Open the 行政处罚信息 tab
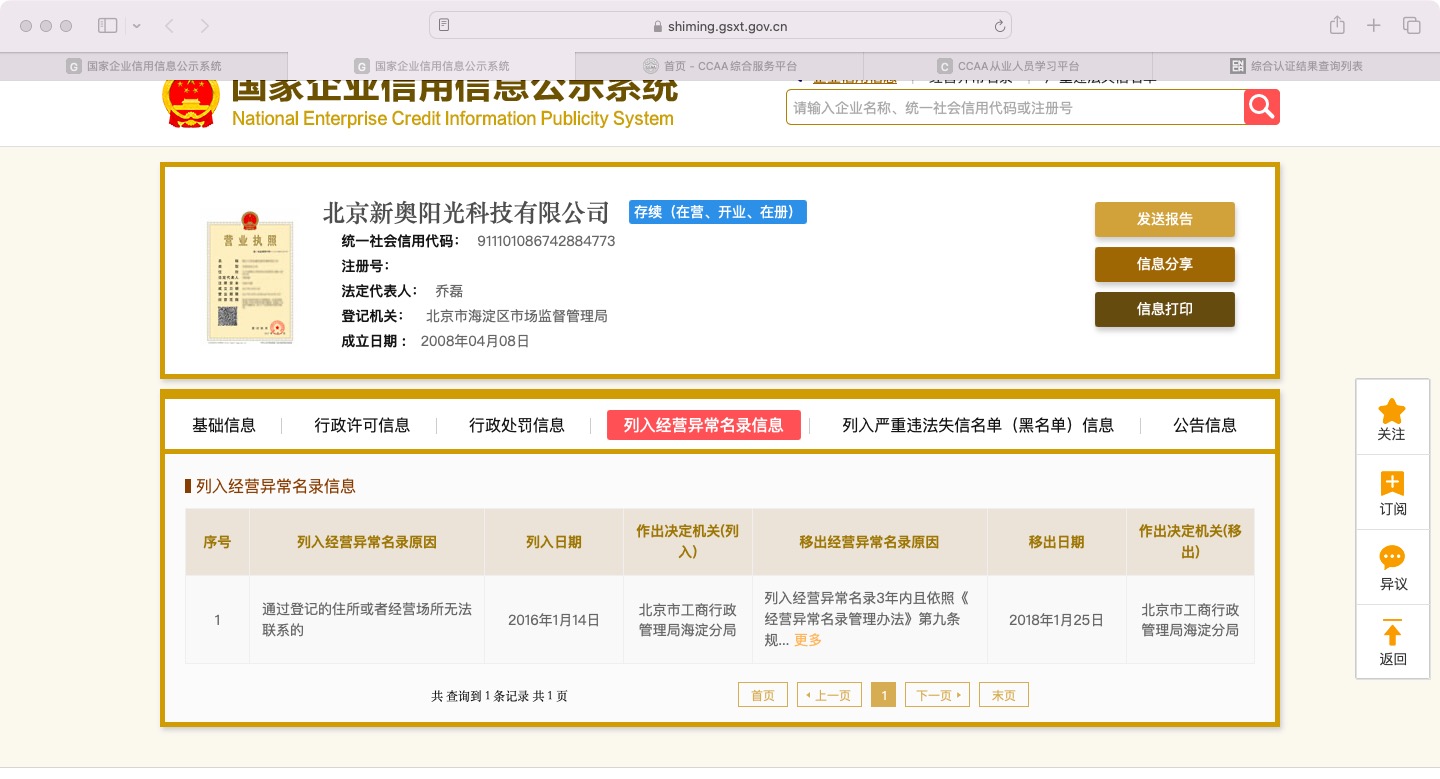 517,425
